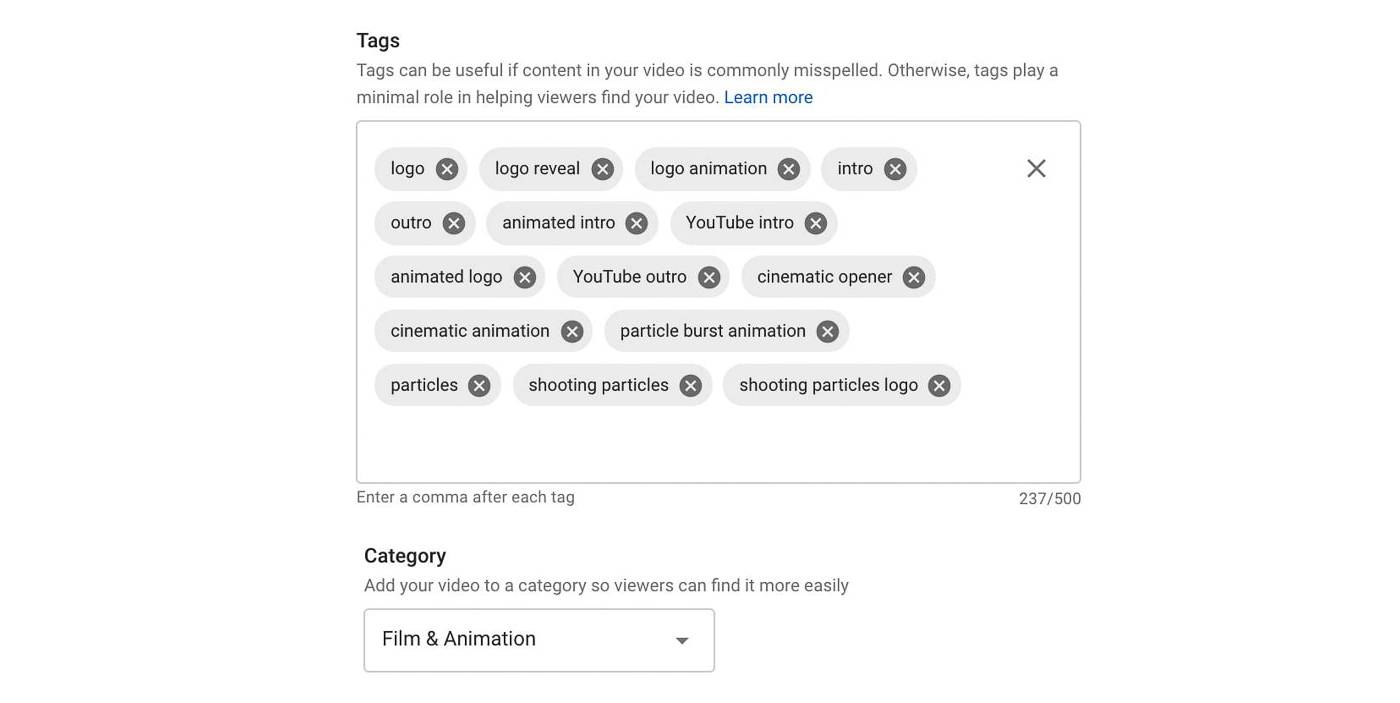This screenshot has width=1400, height=703.
Task: Remove the "particles" tag
Action: 478,384
